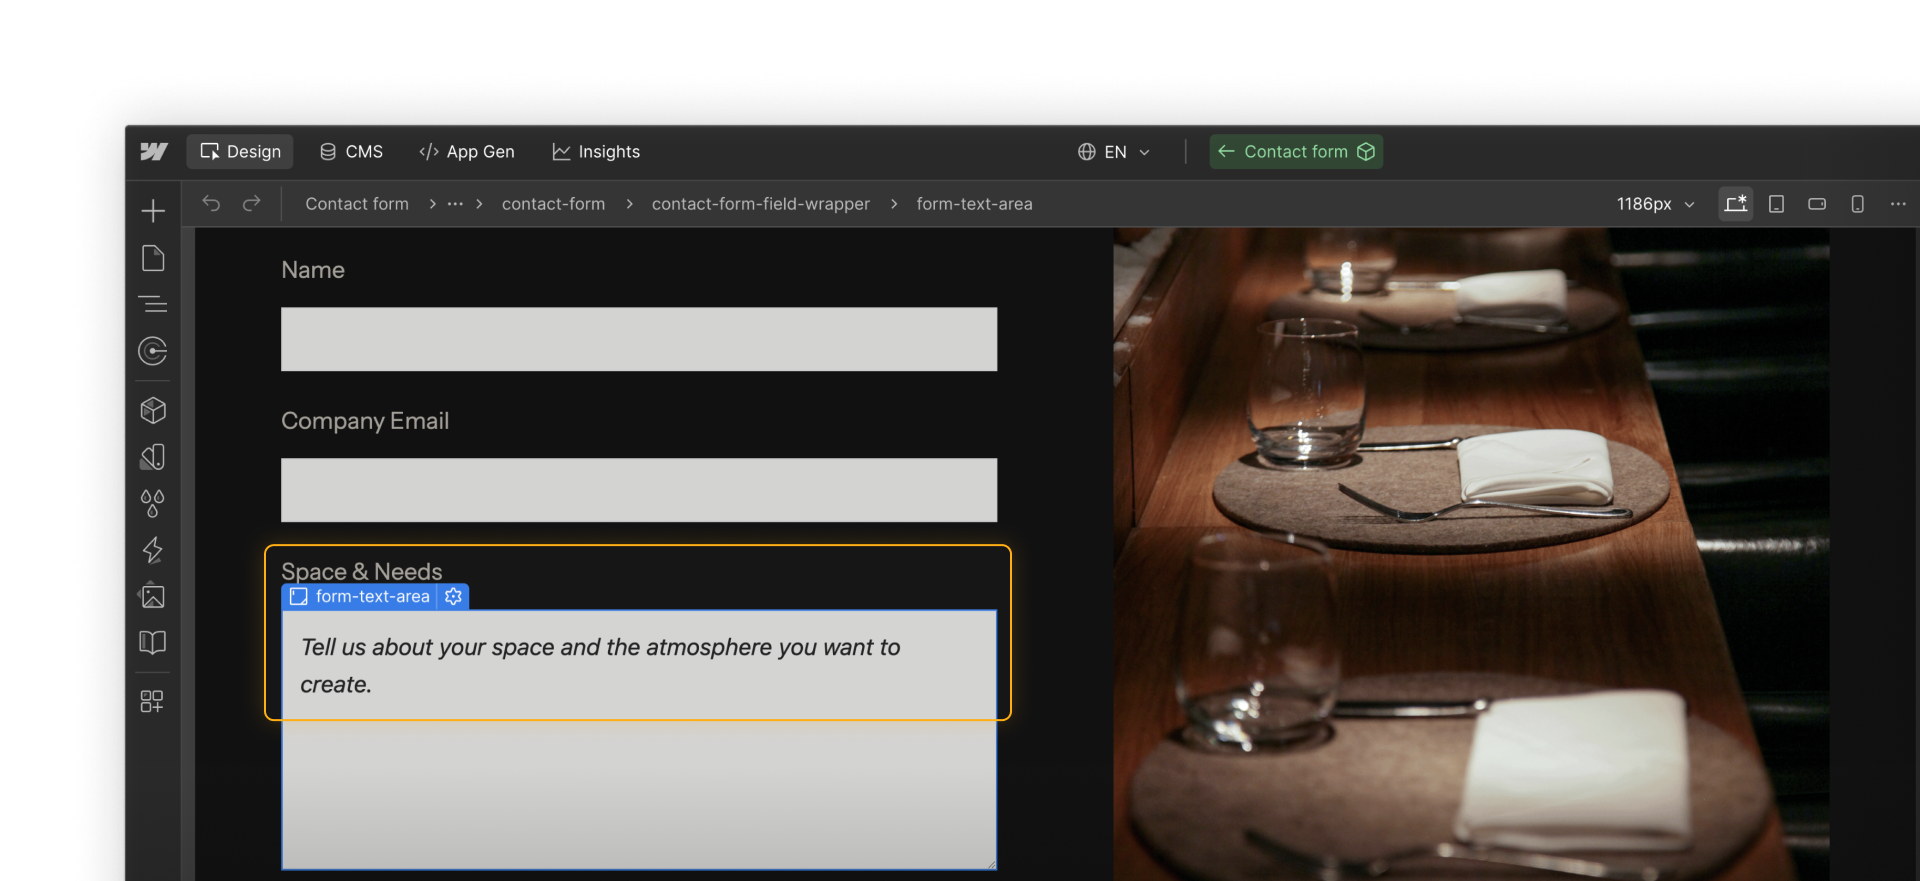Image resolution: width=1920 pixels, height=881 pixels.
Task: Click the component cube icon beside Contact form
Action: (x=1366, y=152)
